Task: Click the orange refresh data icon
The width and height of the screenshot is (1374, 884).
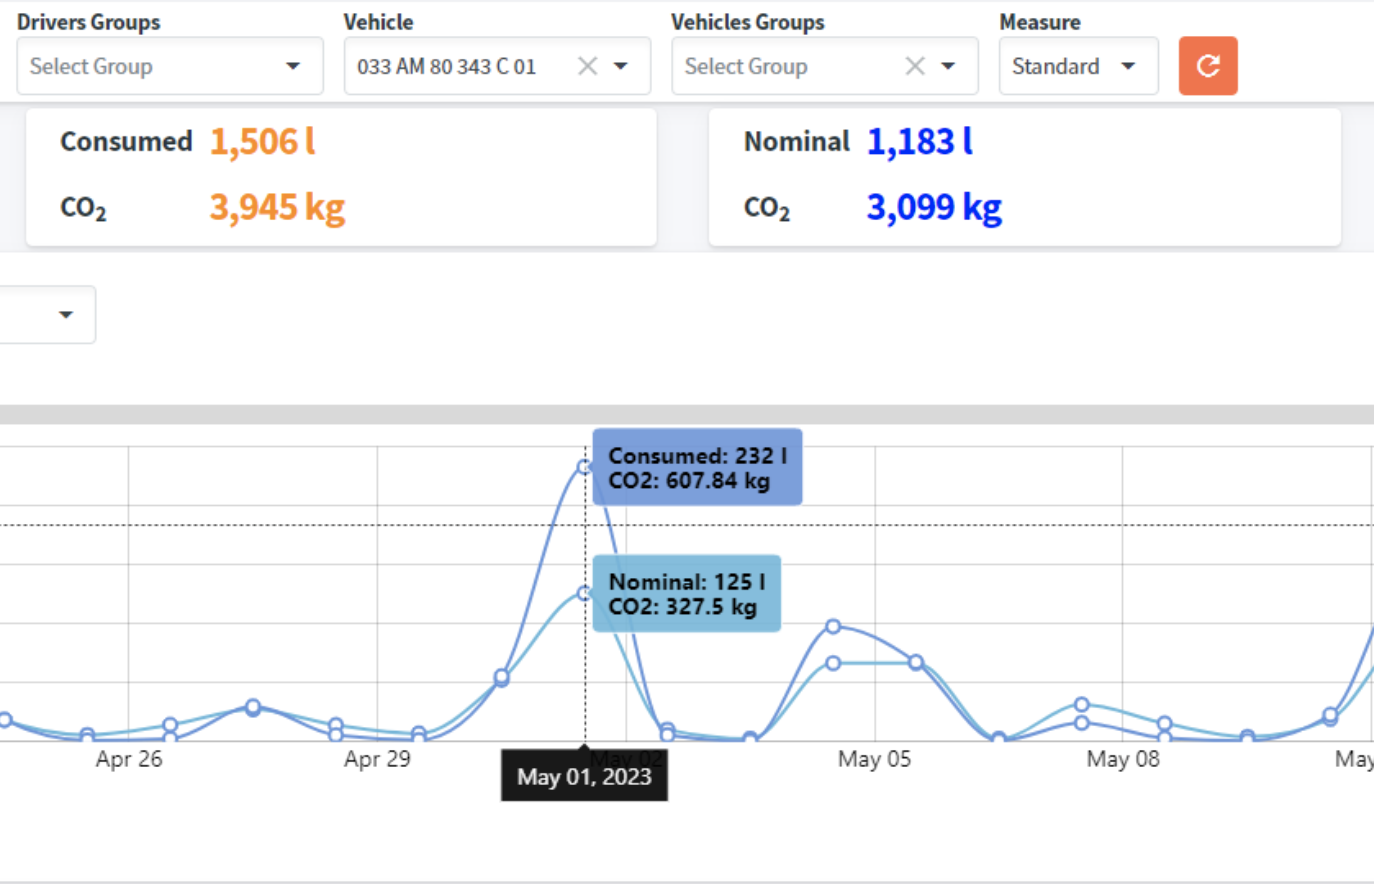Action: click(1207, 66)
